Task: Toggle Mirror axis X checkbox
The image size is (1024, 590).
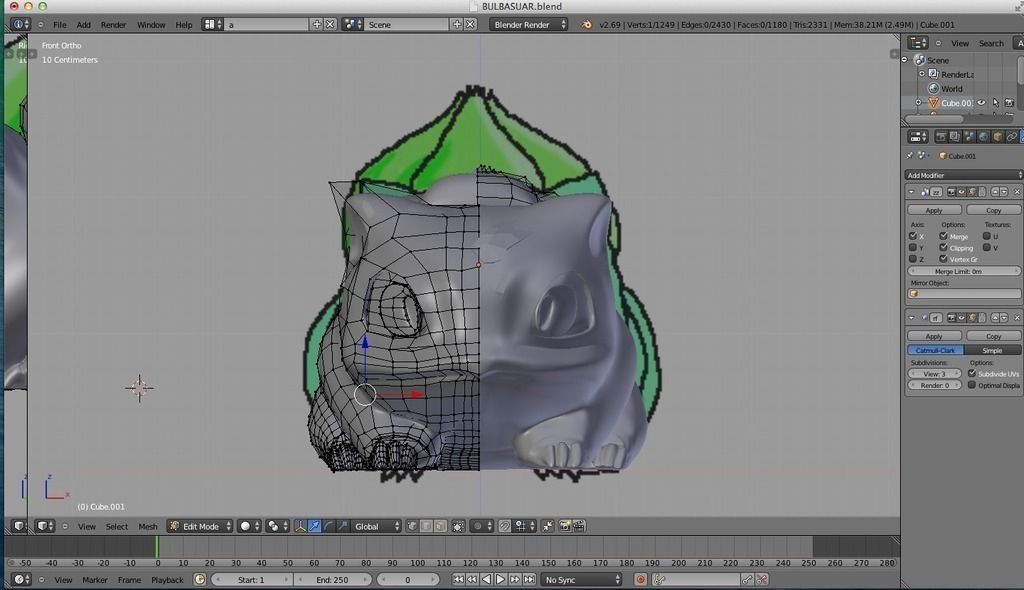Action: 913,236
